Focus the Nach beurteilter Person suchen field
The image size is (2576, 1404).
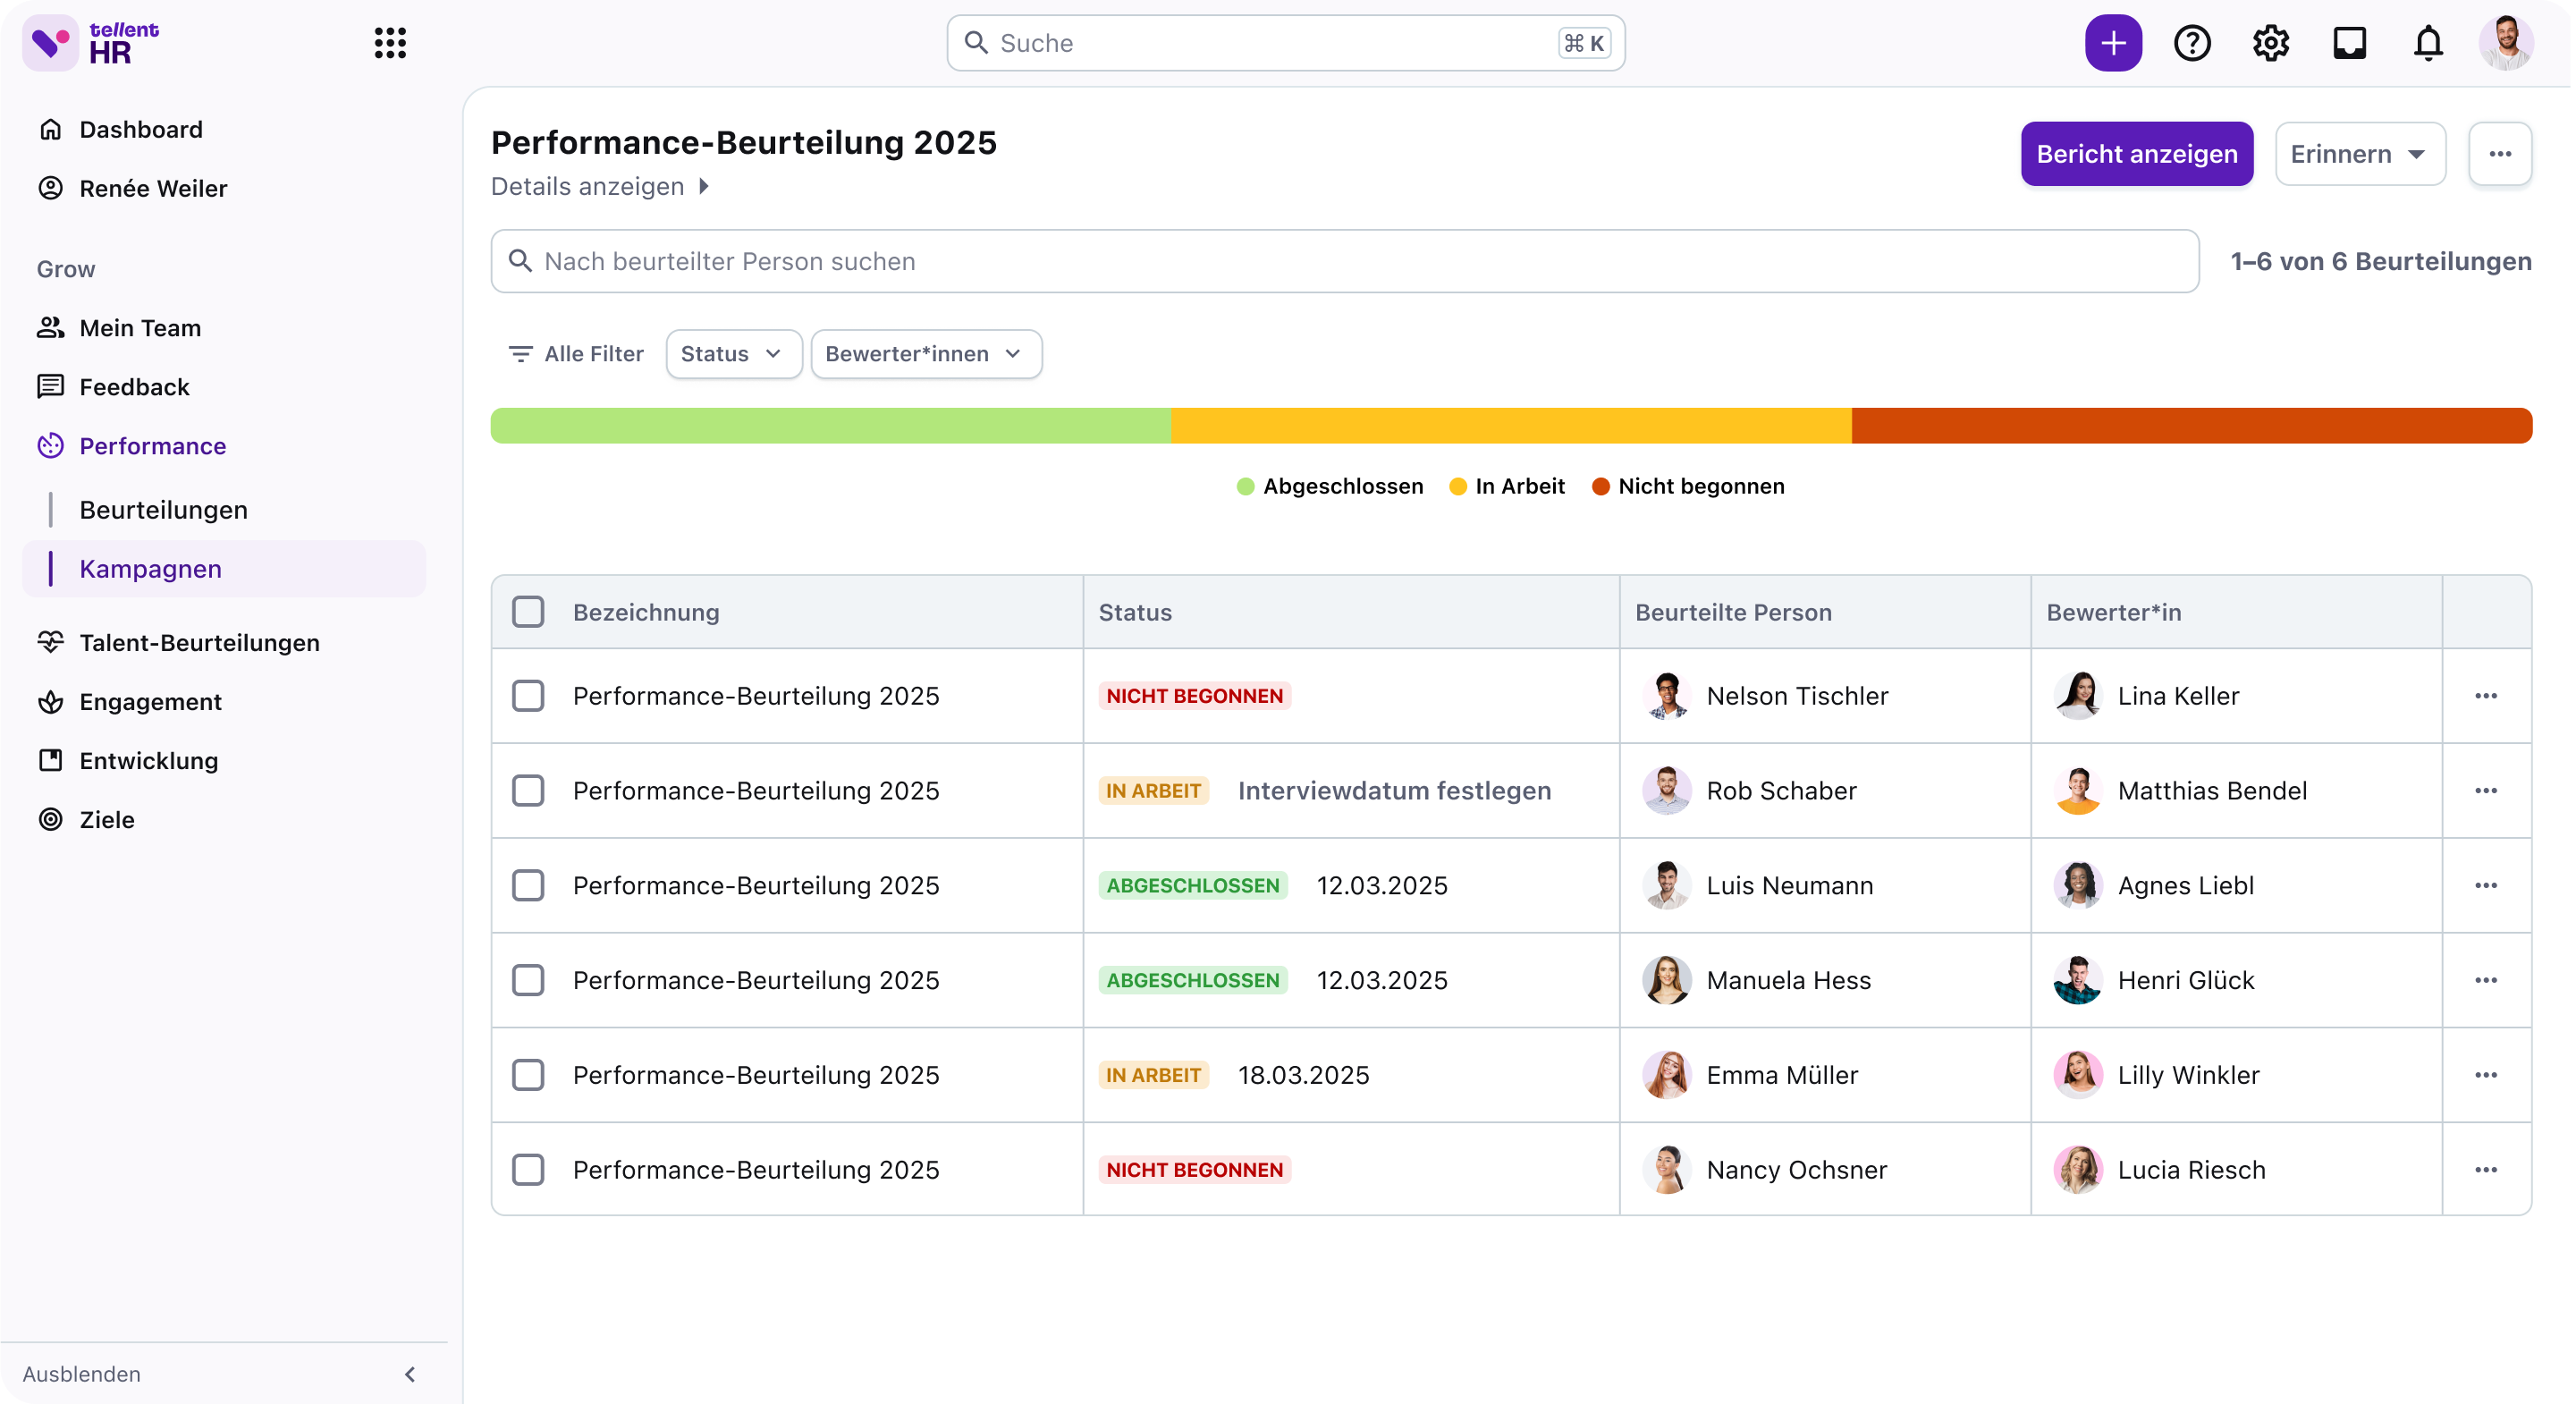pos(1344,262)
